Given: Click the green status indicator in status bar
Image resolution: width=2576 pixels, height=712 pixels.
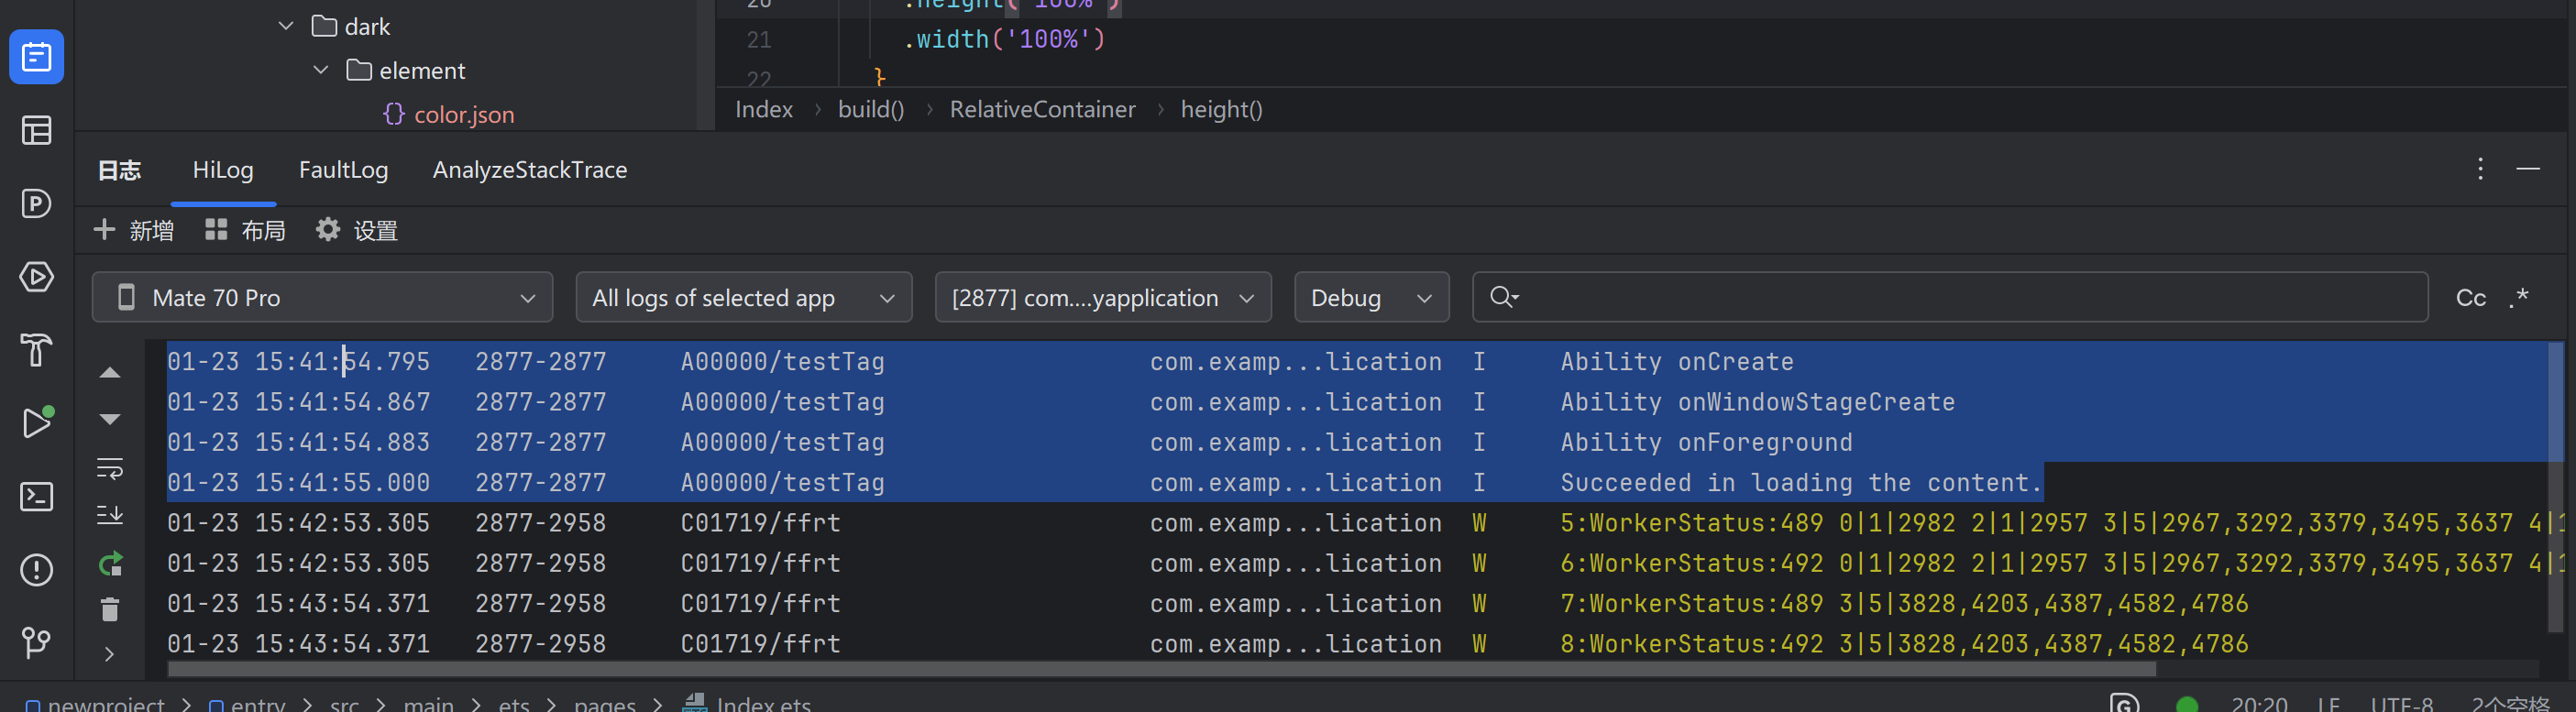Looking at the screenshot, I should tap(2187, 704).
